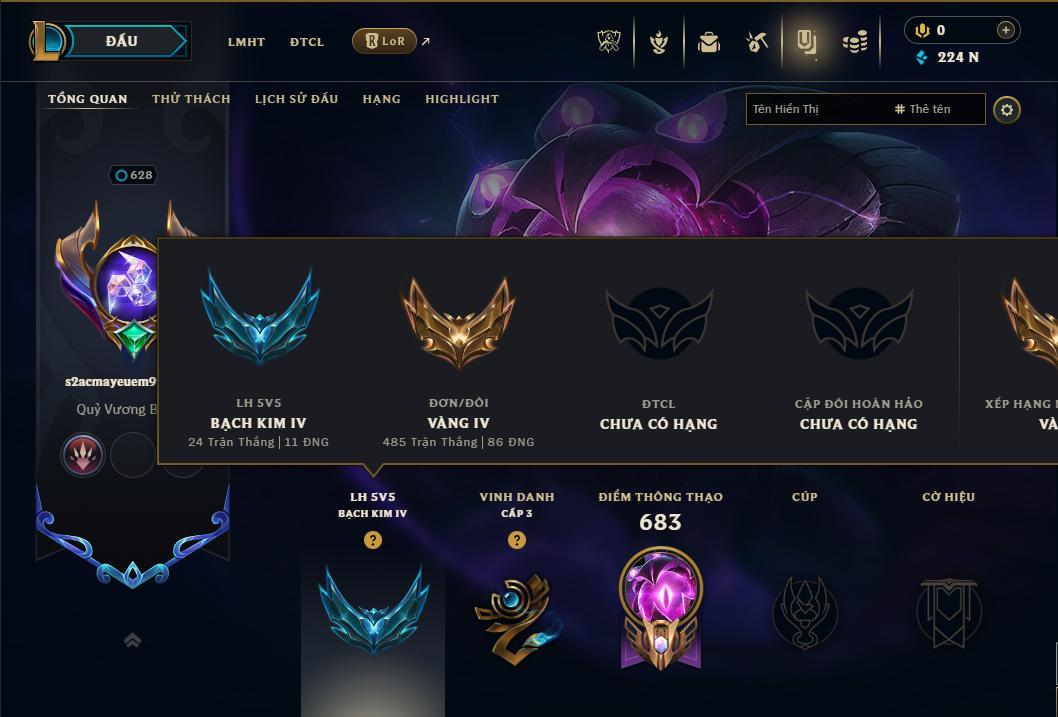Image resolution: width=1058 pixels, height=717 pixels.
Task: Expand profile panel with the double chevron
Action: pyautogui.click(x=132, y=640)
